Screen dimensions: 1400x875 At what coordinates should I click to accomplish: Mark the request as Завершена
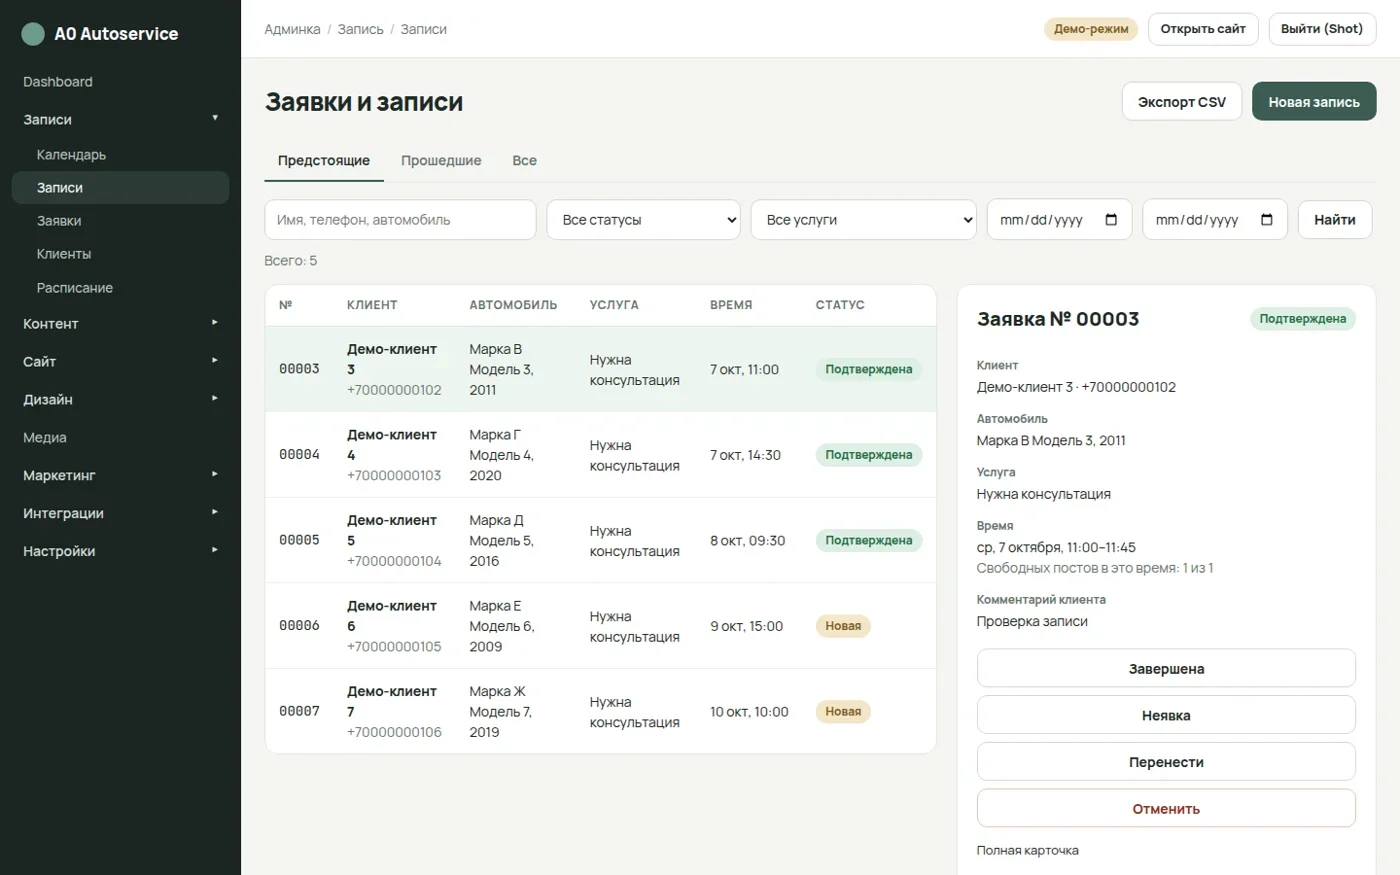click(1166, 669)
